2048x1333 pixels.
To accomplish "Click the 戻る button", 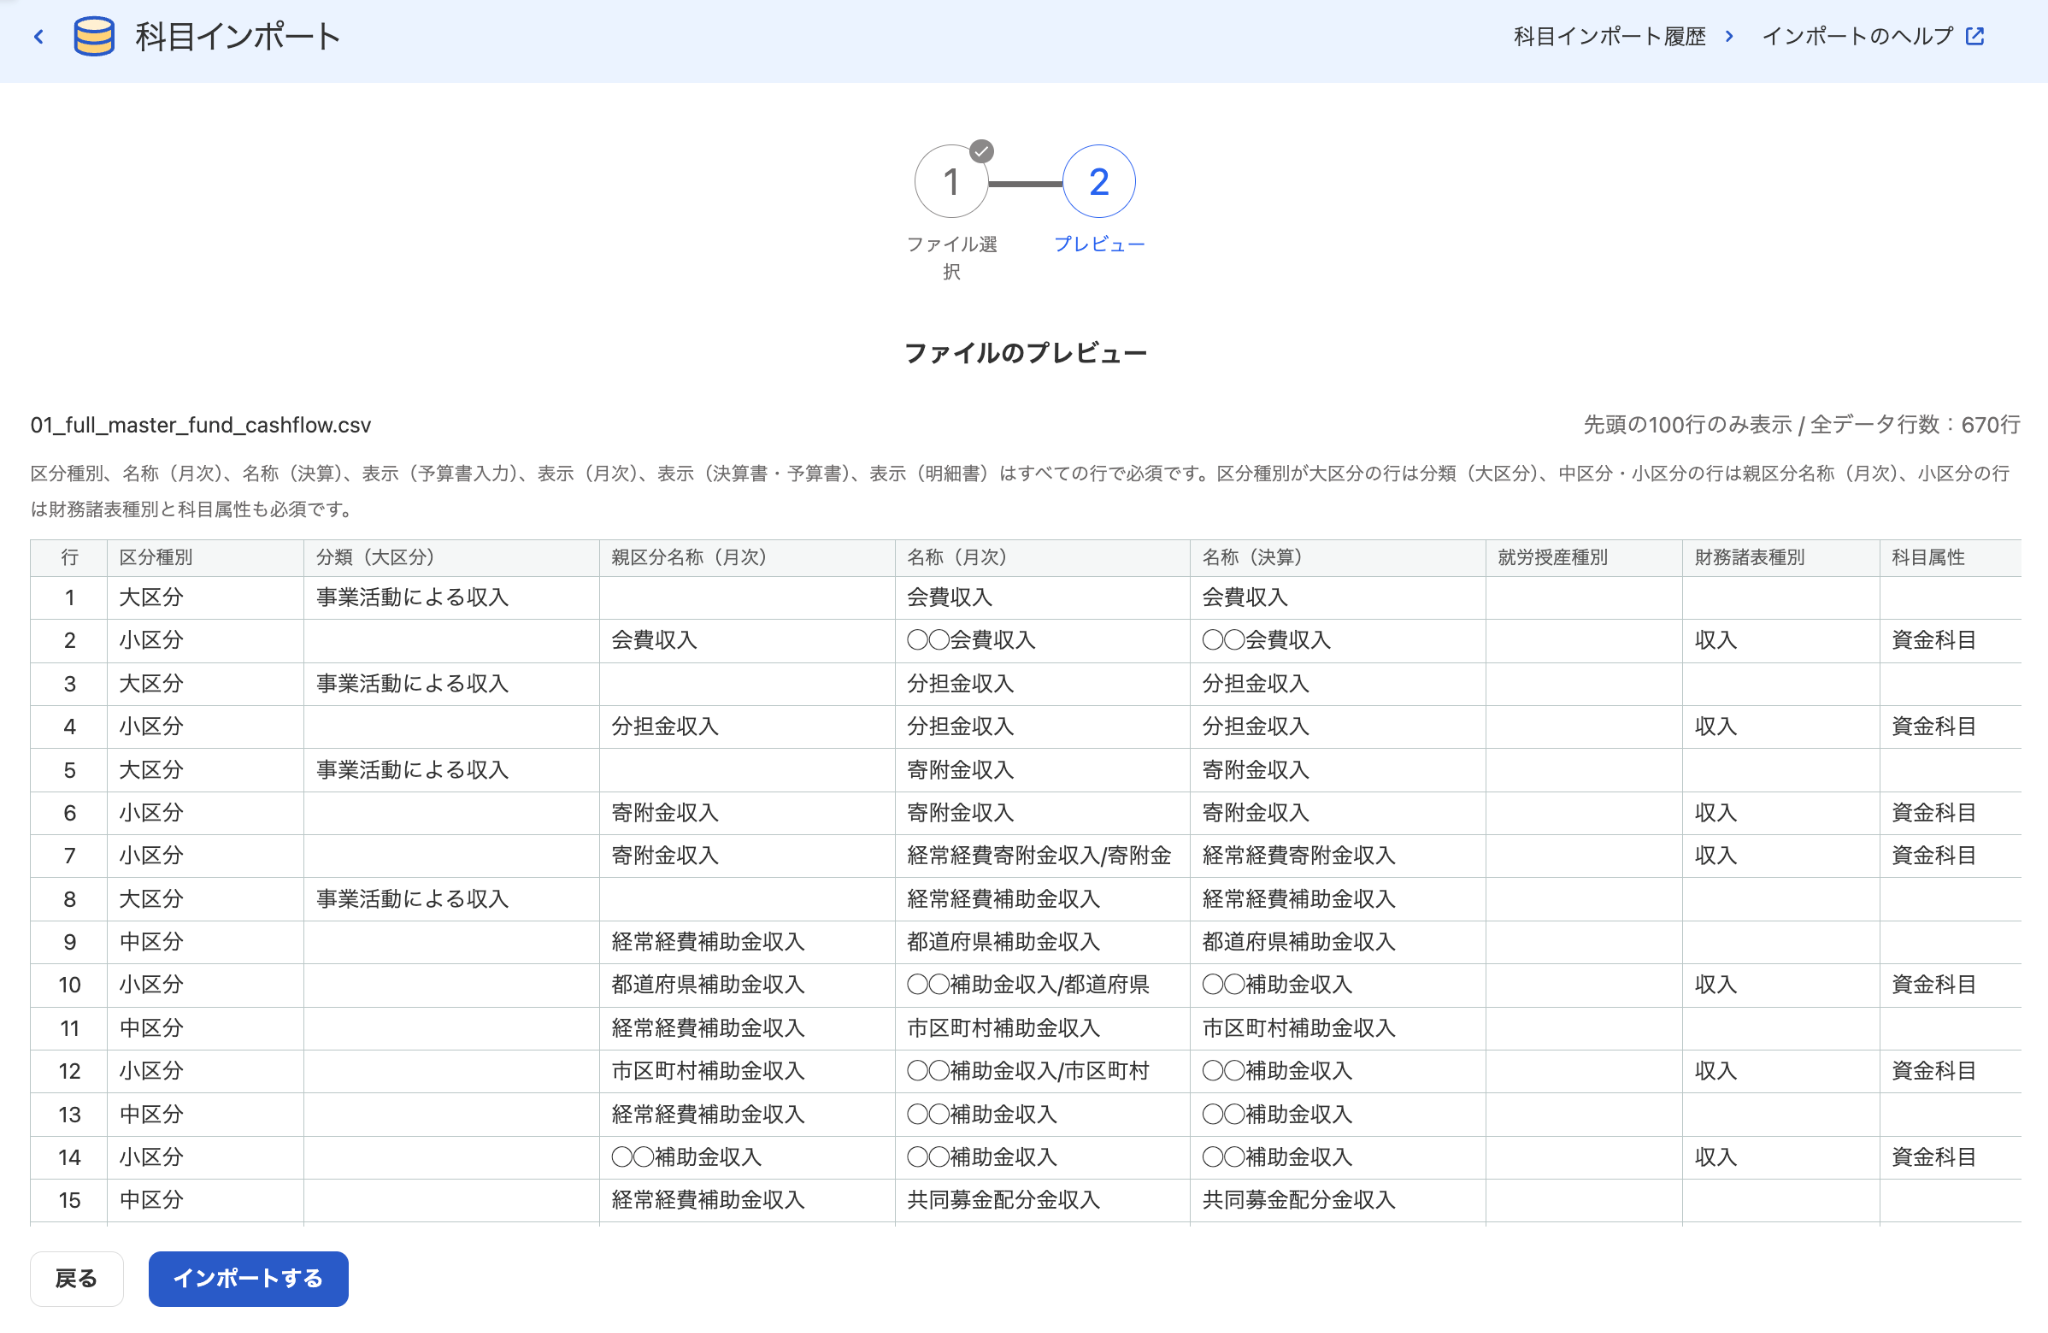I will pyautogui.click(x=76, y=1278).
